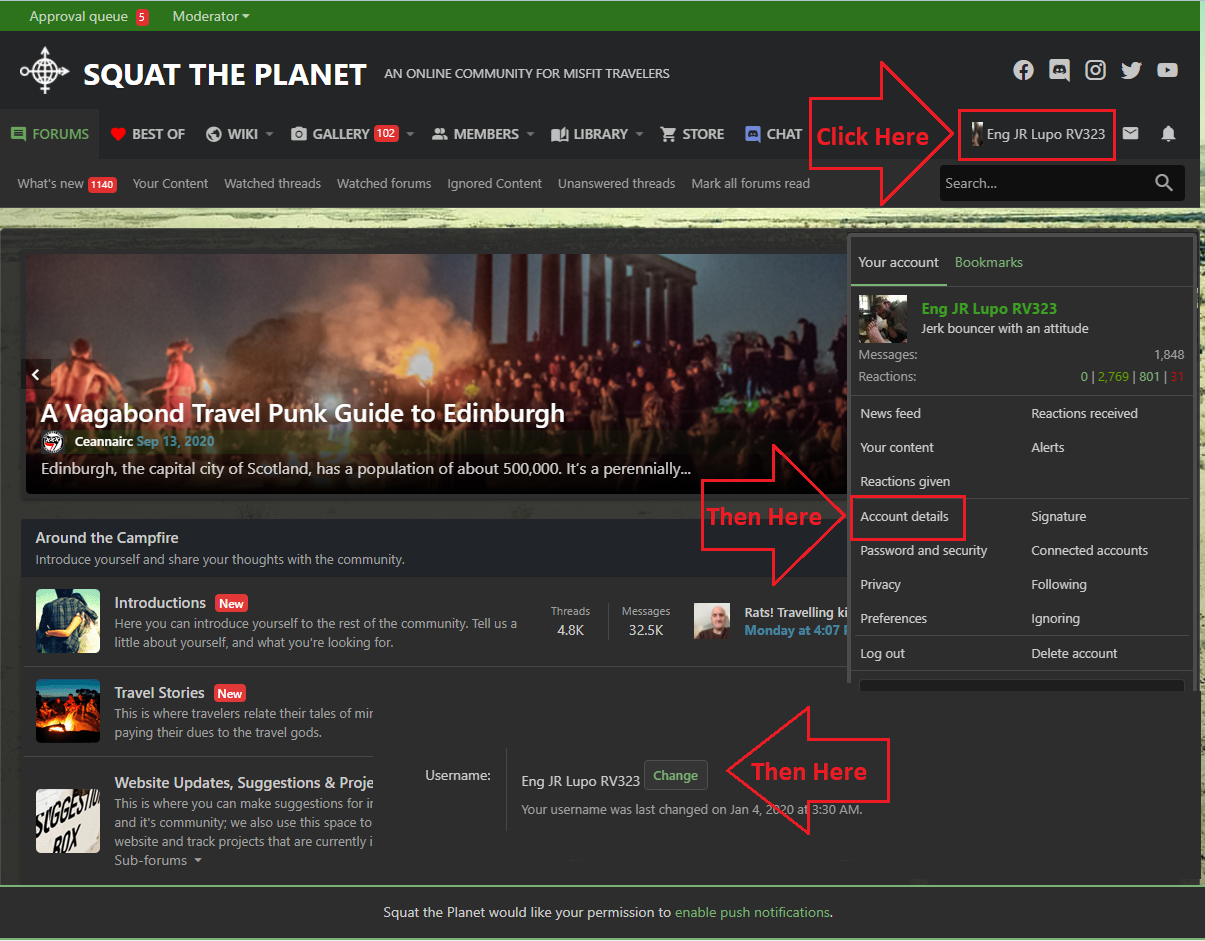
Task: Open the Travel Stories forum title
Action: 159,693
